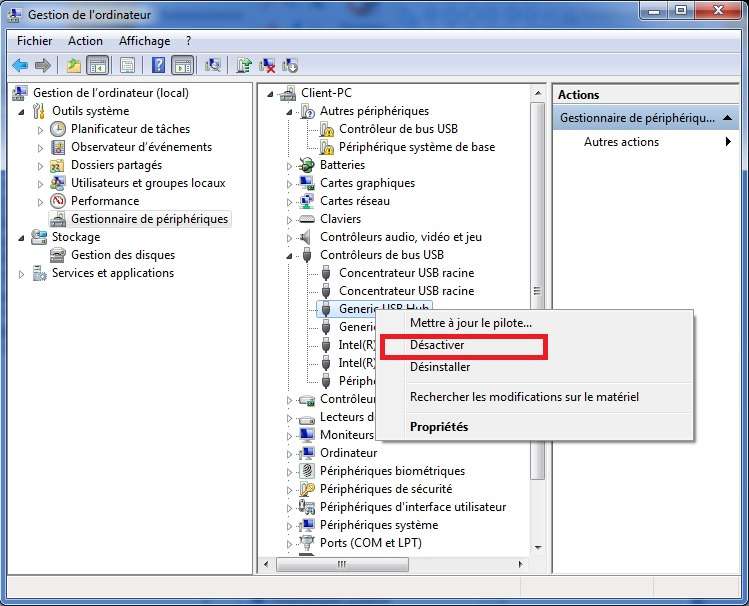The image size is (749, 606).
Task: Click the Properties toolbar icon
Action: tap(127, 65)
